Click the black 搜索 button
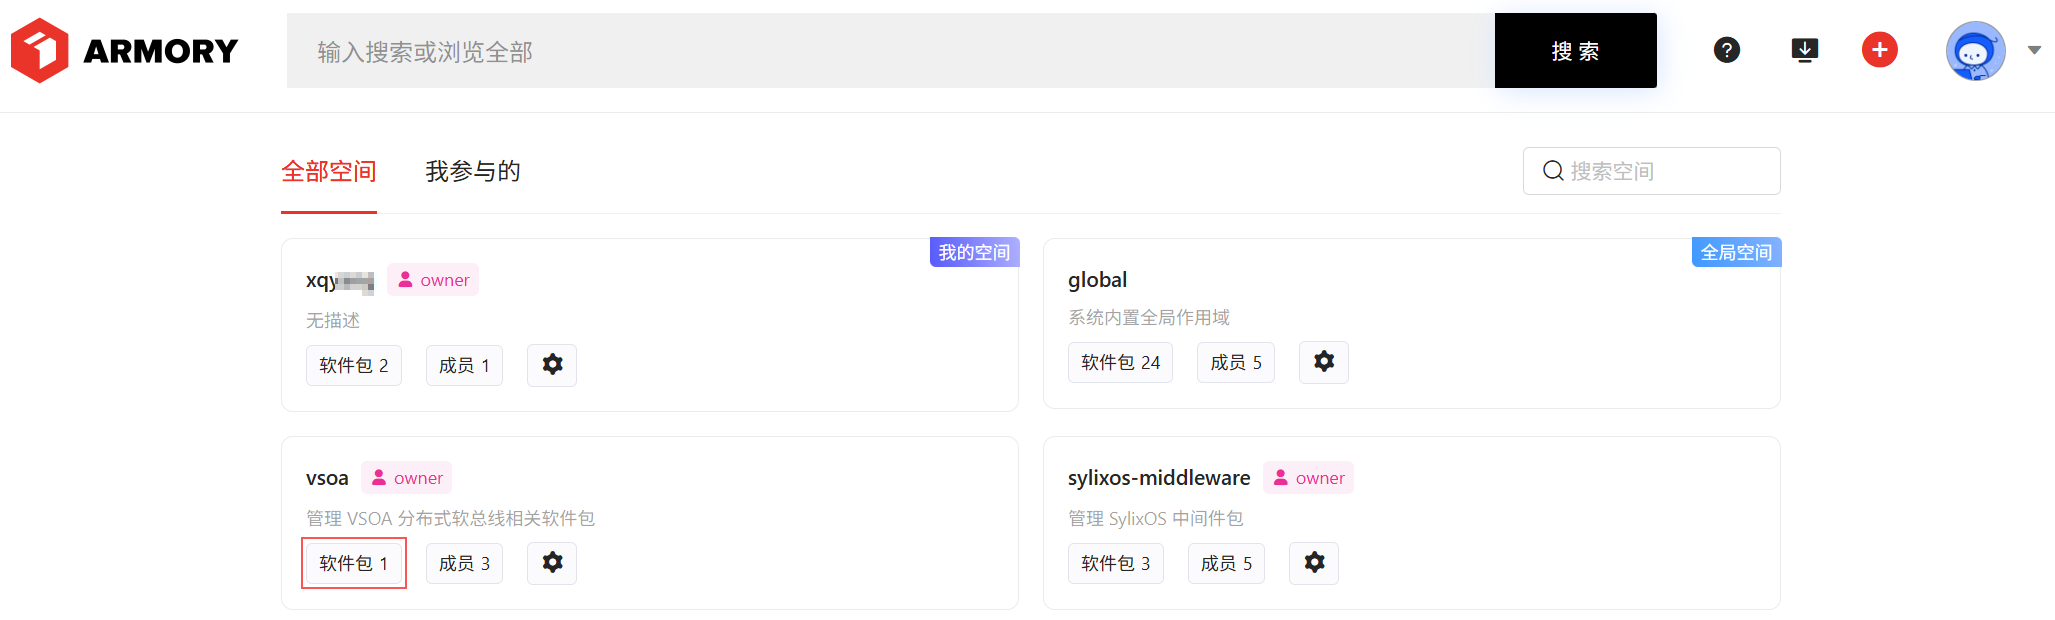The image size is (2055, 620). 1575,51
